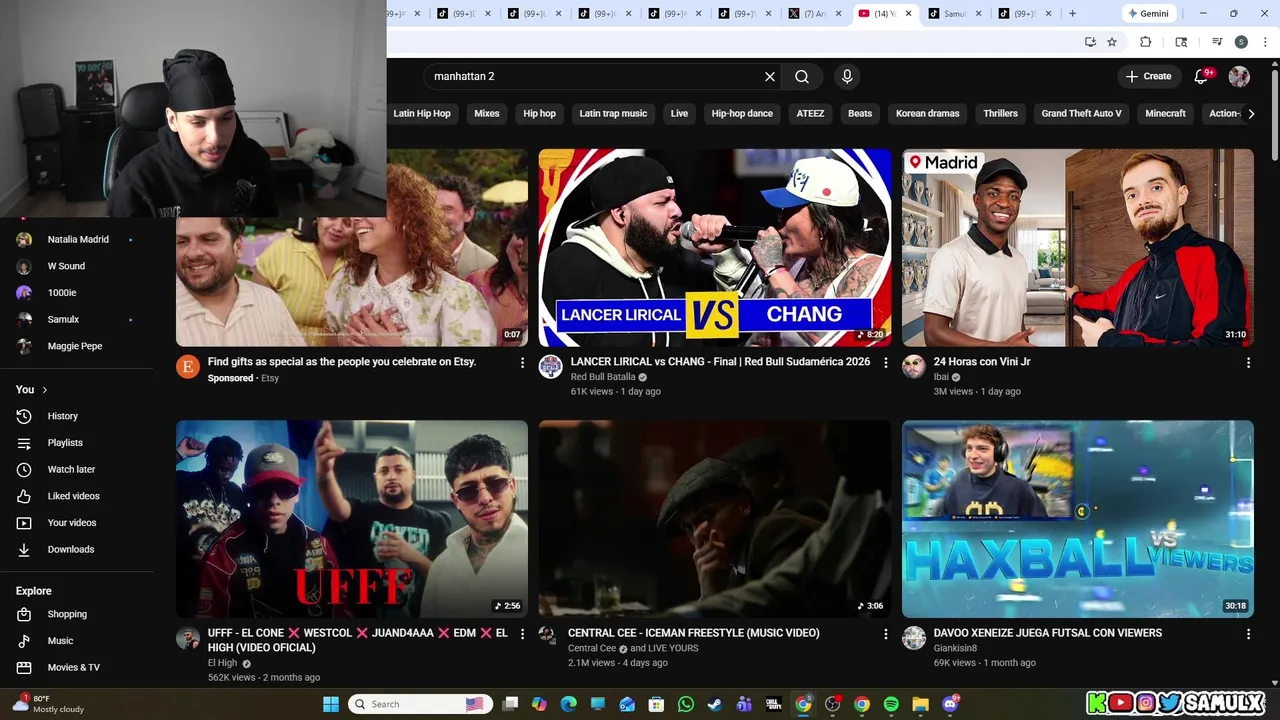The width and height of the screenshot is (1280, 720).
Task: Open three-dot menu for LANCER LIRICAL vs CHANG
Action: [885, 363]
